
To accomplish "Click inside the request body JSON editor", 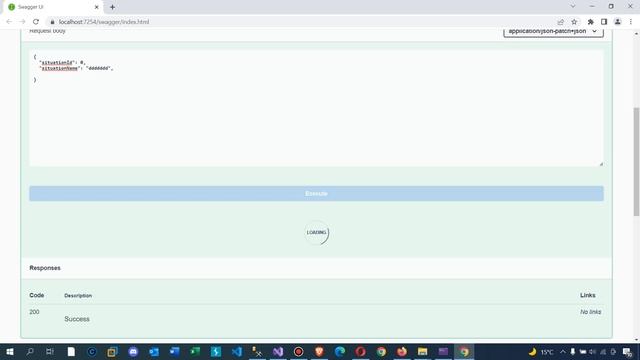I will point(316,108).
